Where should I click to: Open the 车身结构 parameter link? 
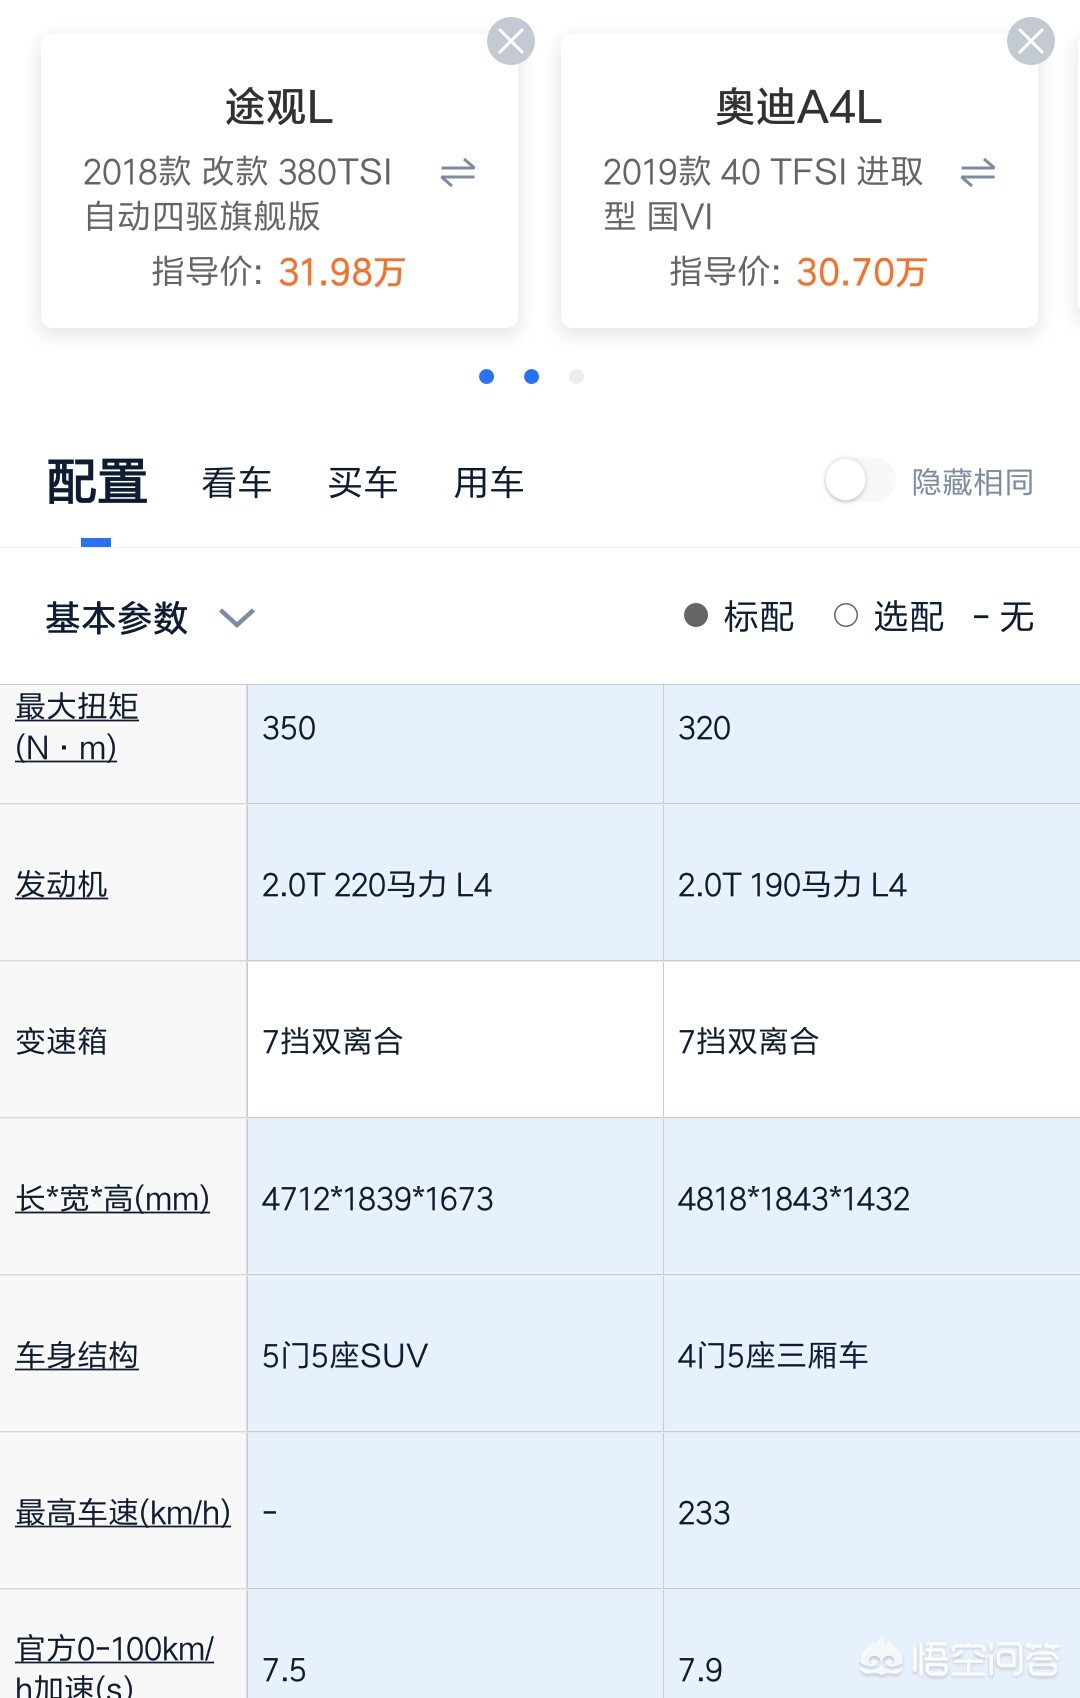[77, 1356]
